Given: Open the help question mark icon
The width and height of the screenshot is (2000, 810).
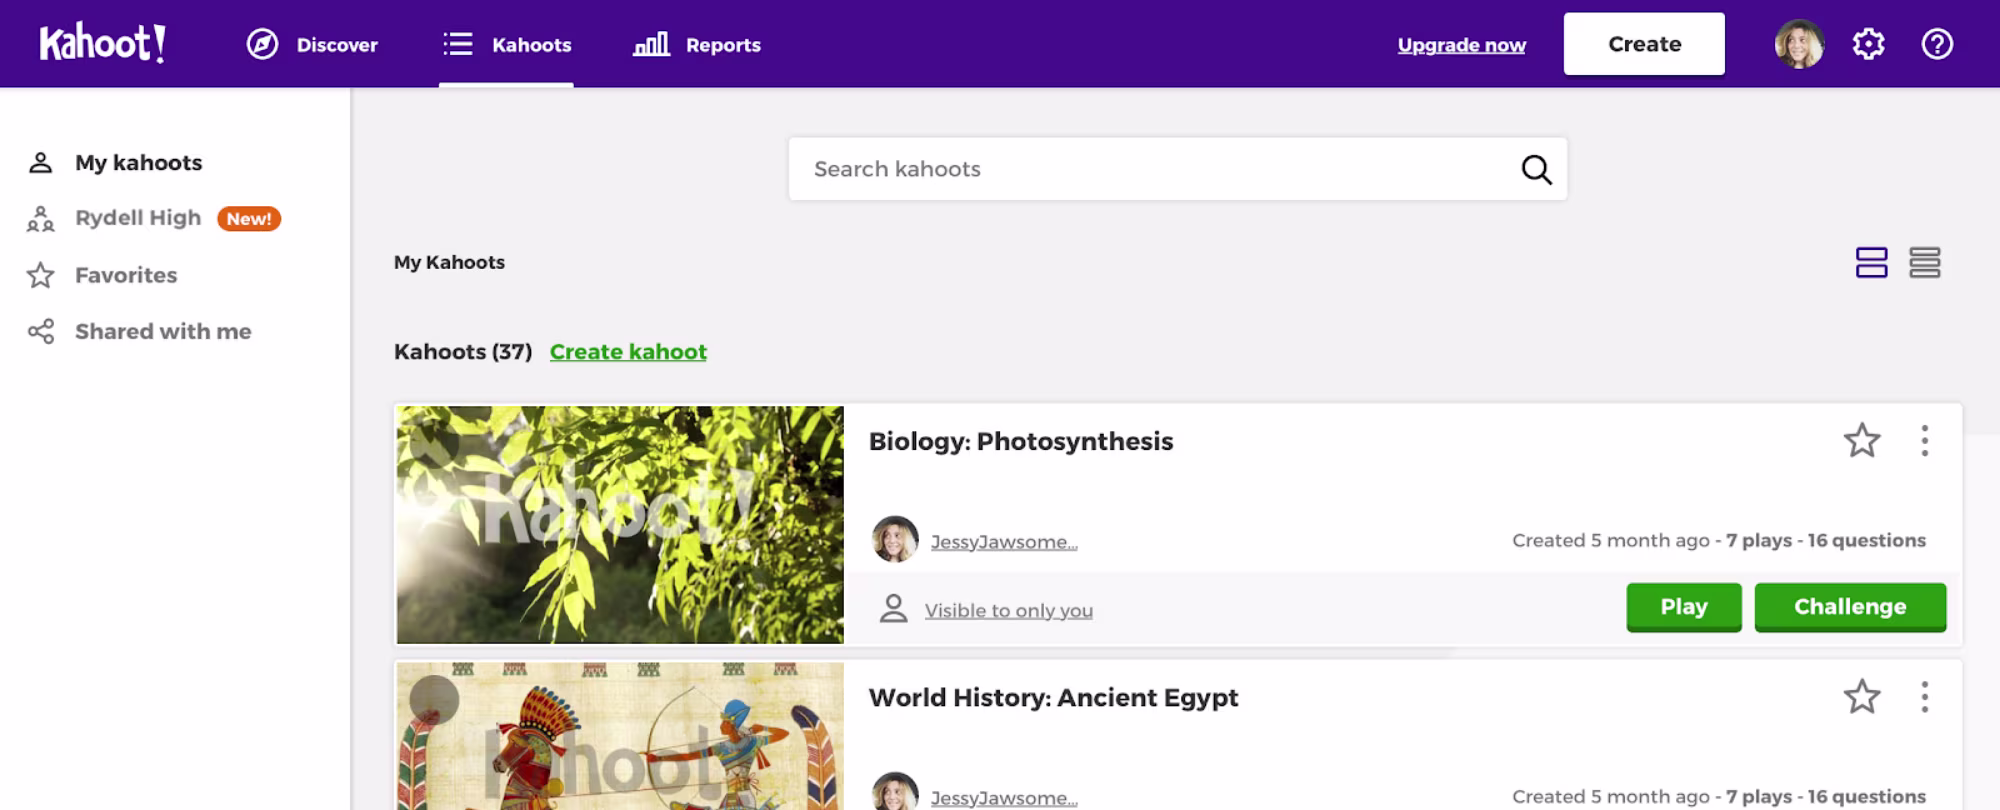Looking at the screenshot, I should click(x=1937, y=44).
